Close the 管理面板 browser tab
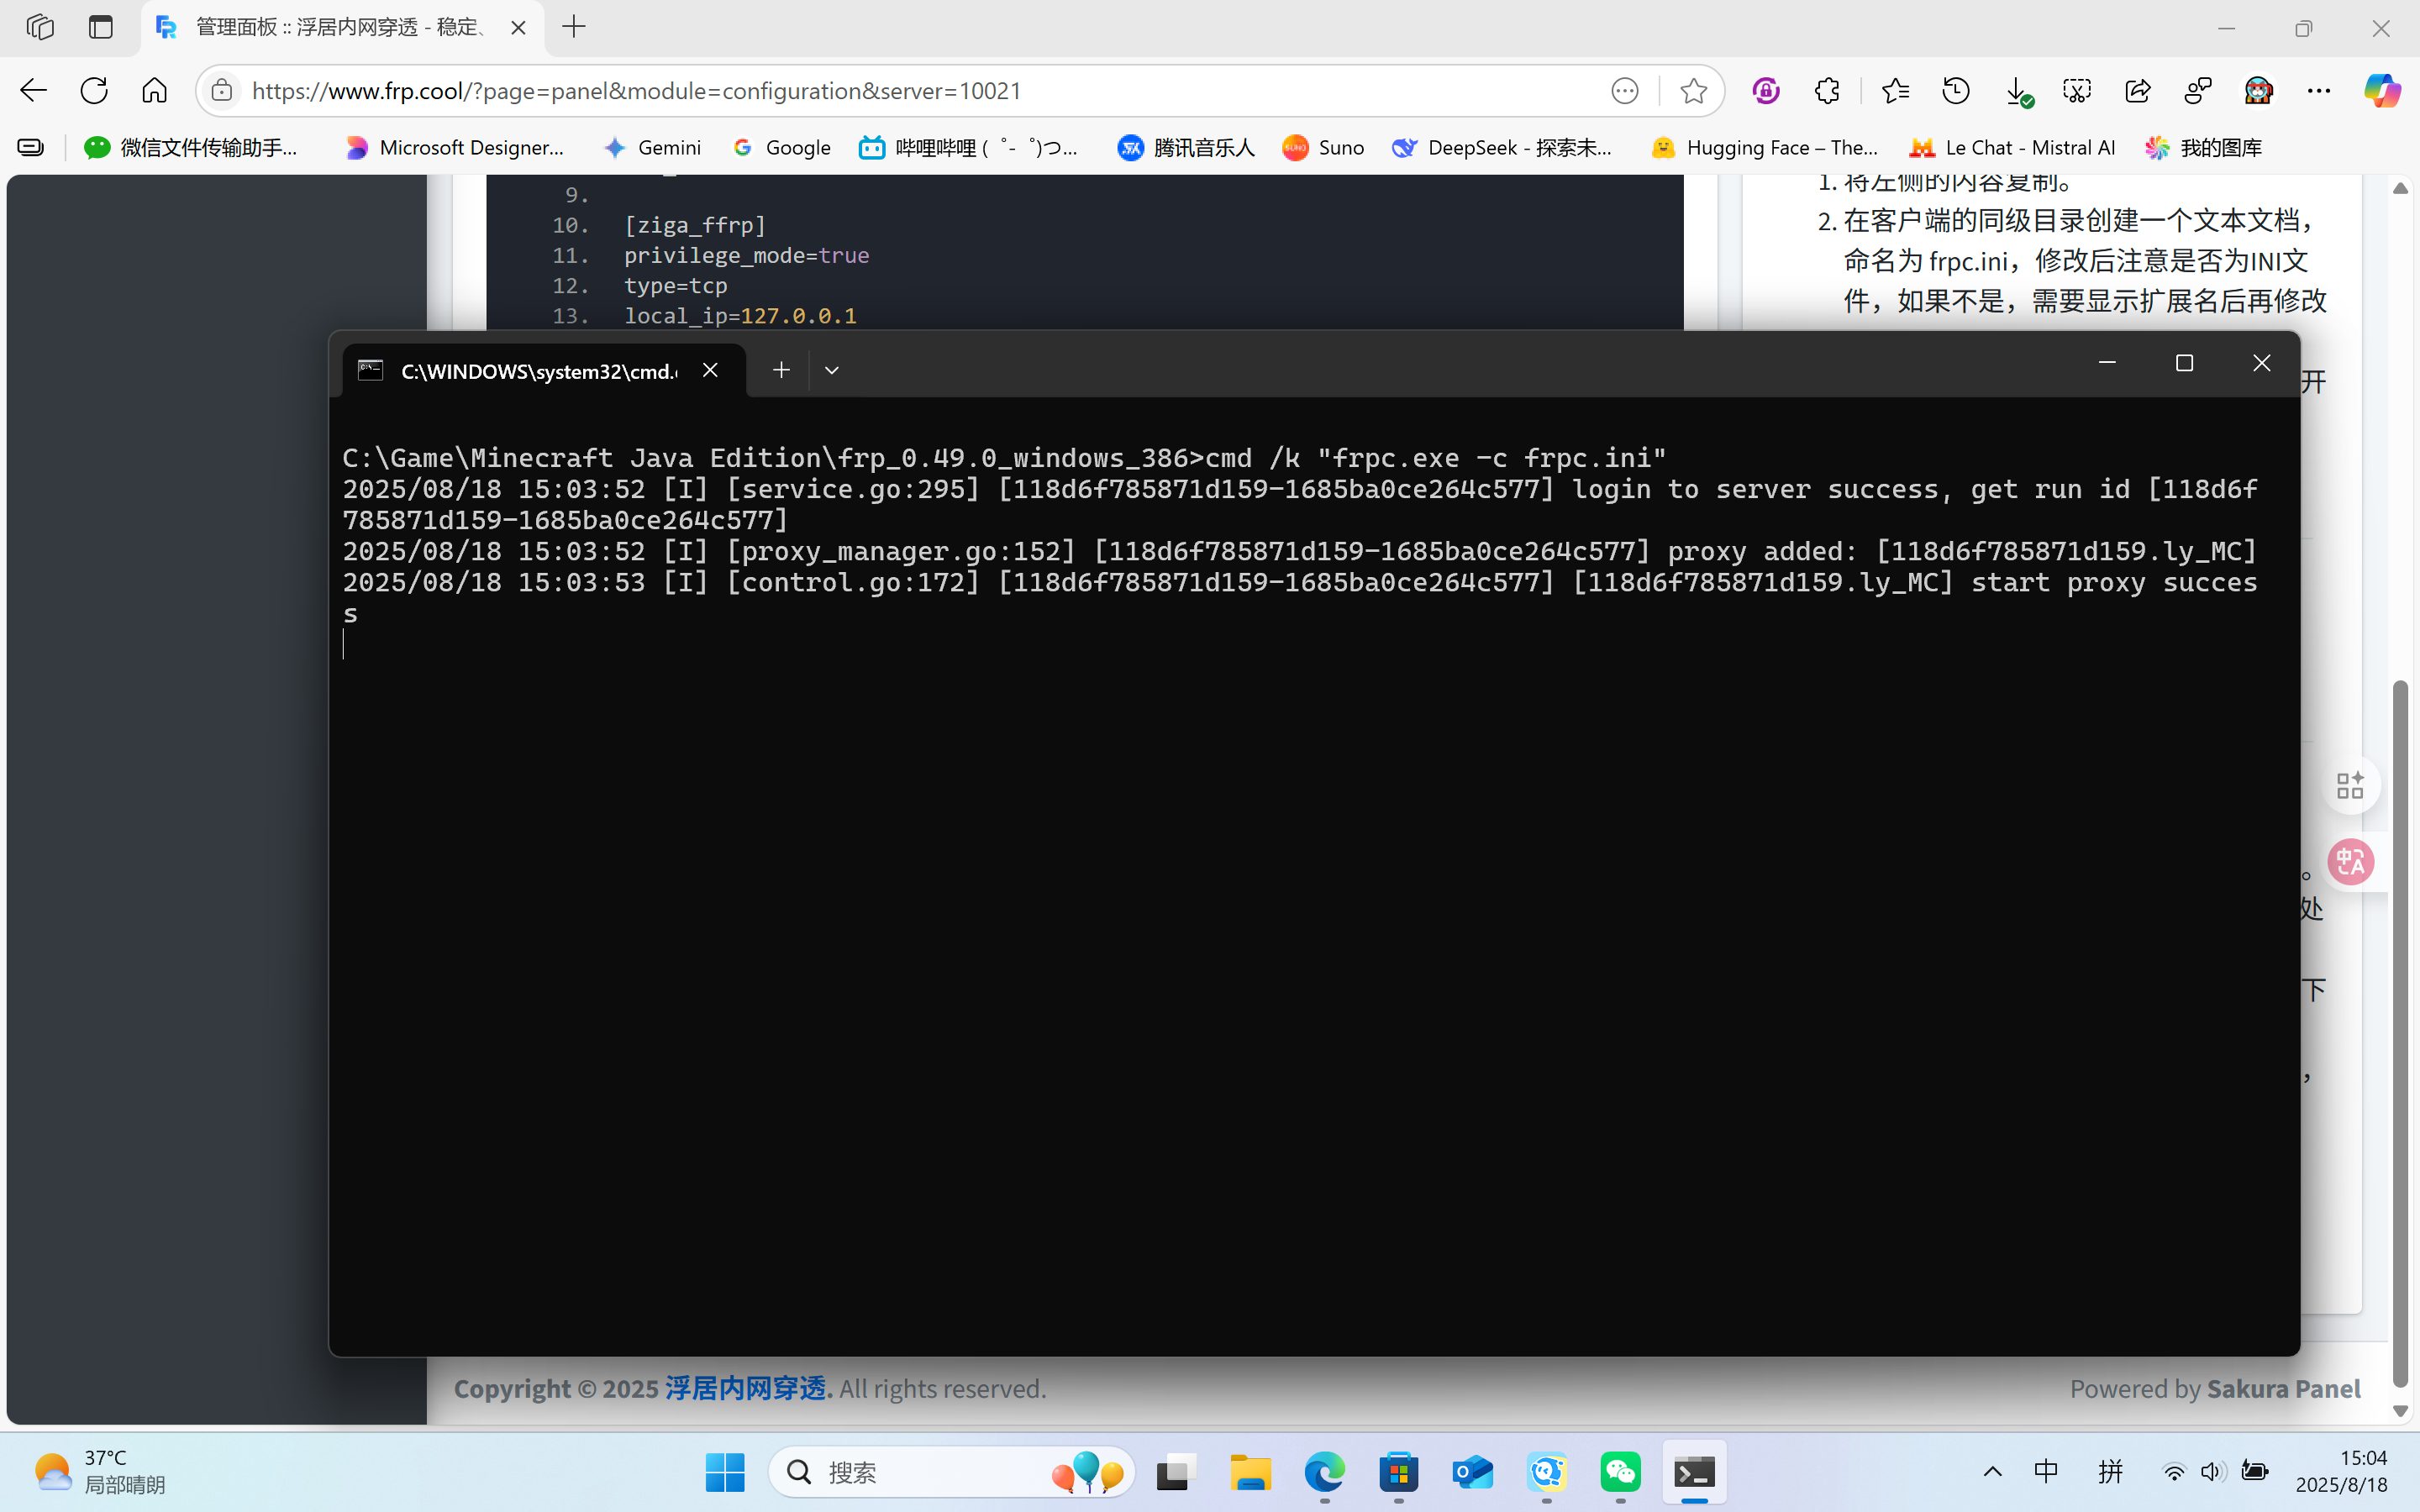 518,28
